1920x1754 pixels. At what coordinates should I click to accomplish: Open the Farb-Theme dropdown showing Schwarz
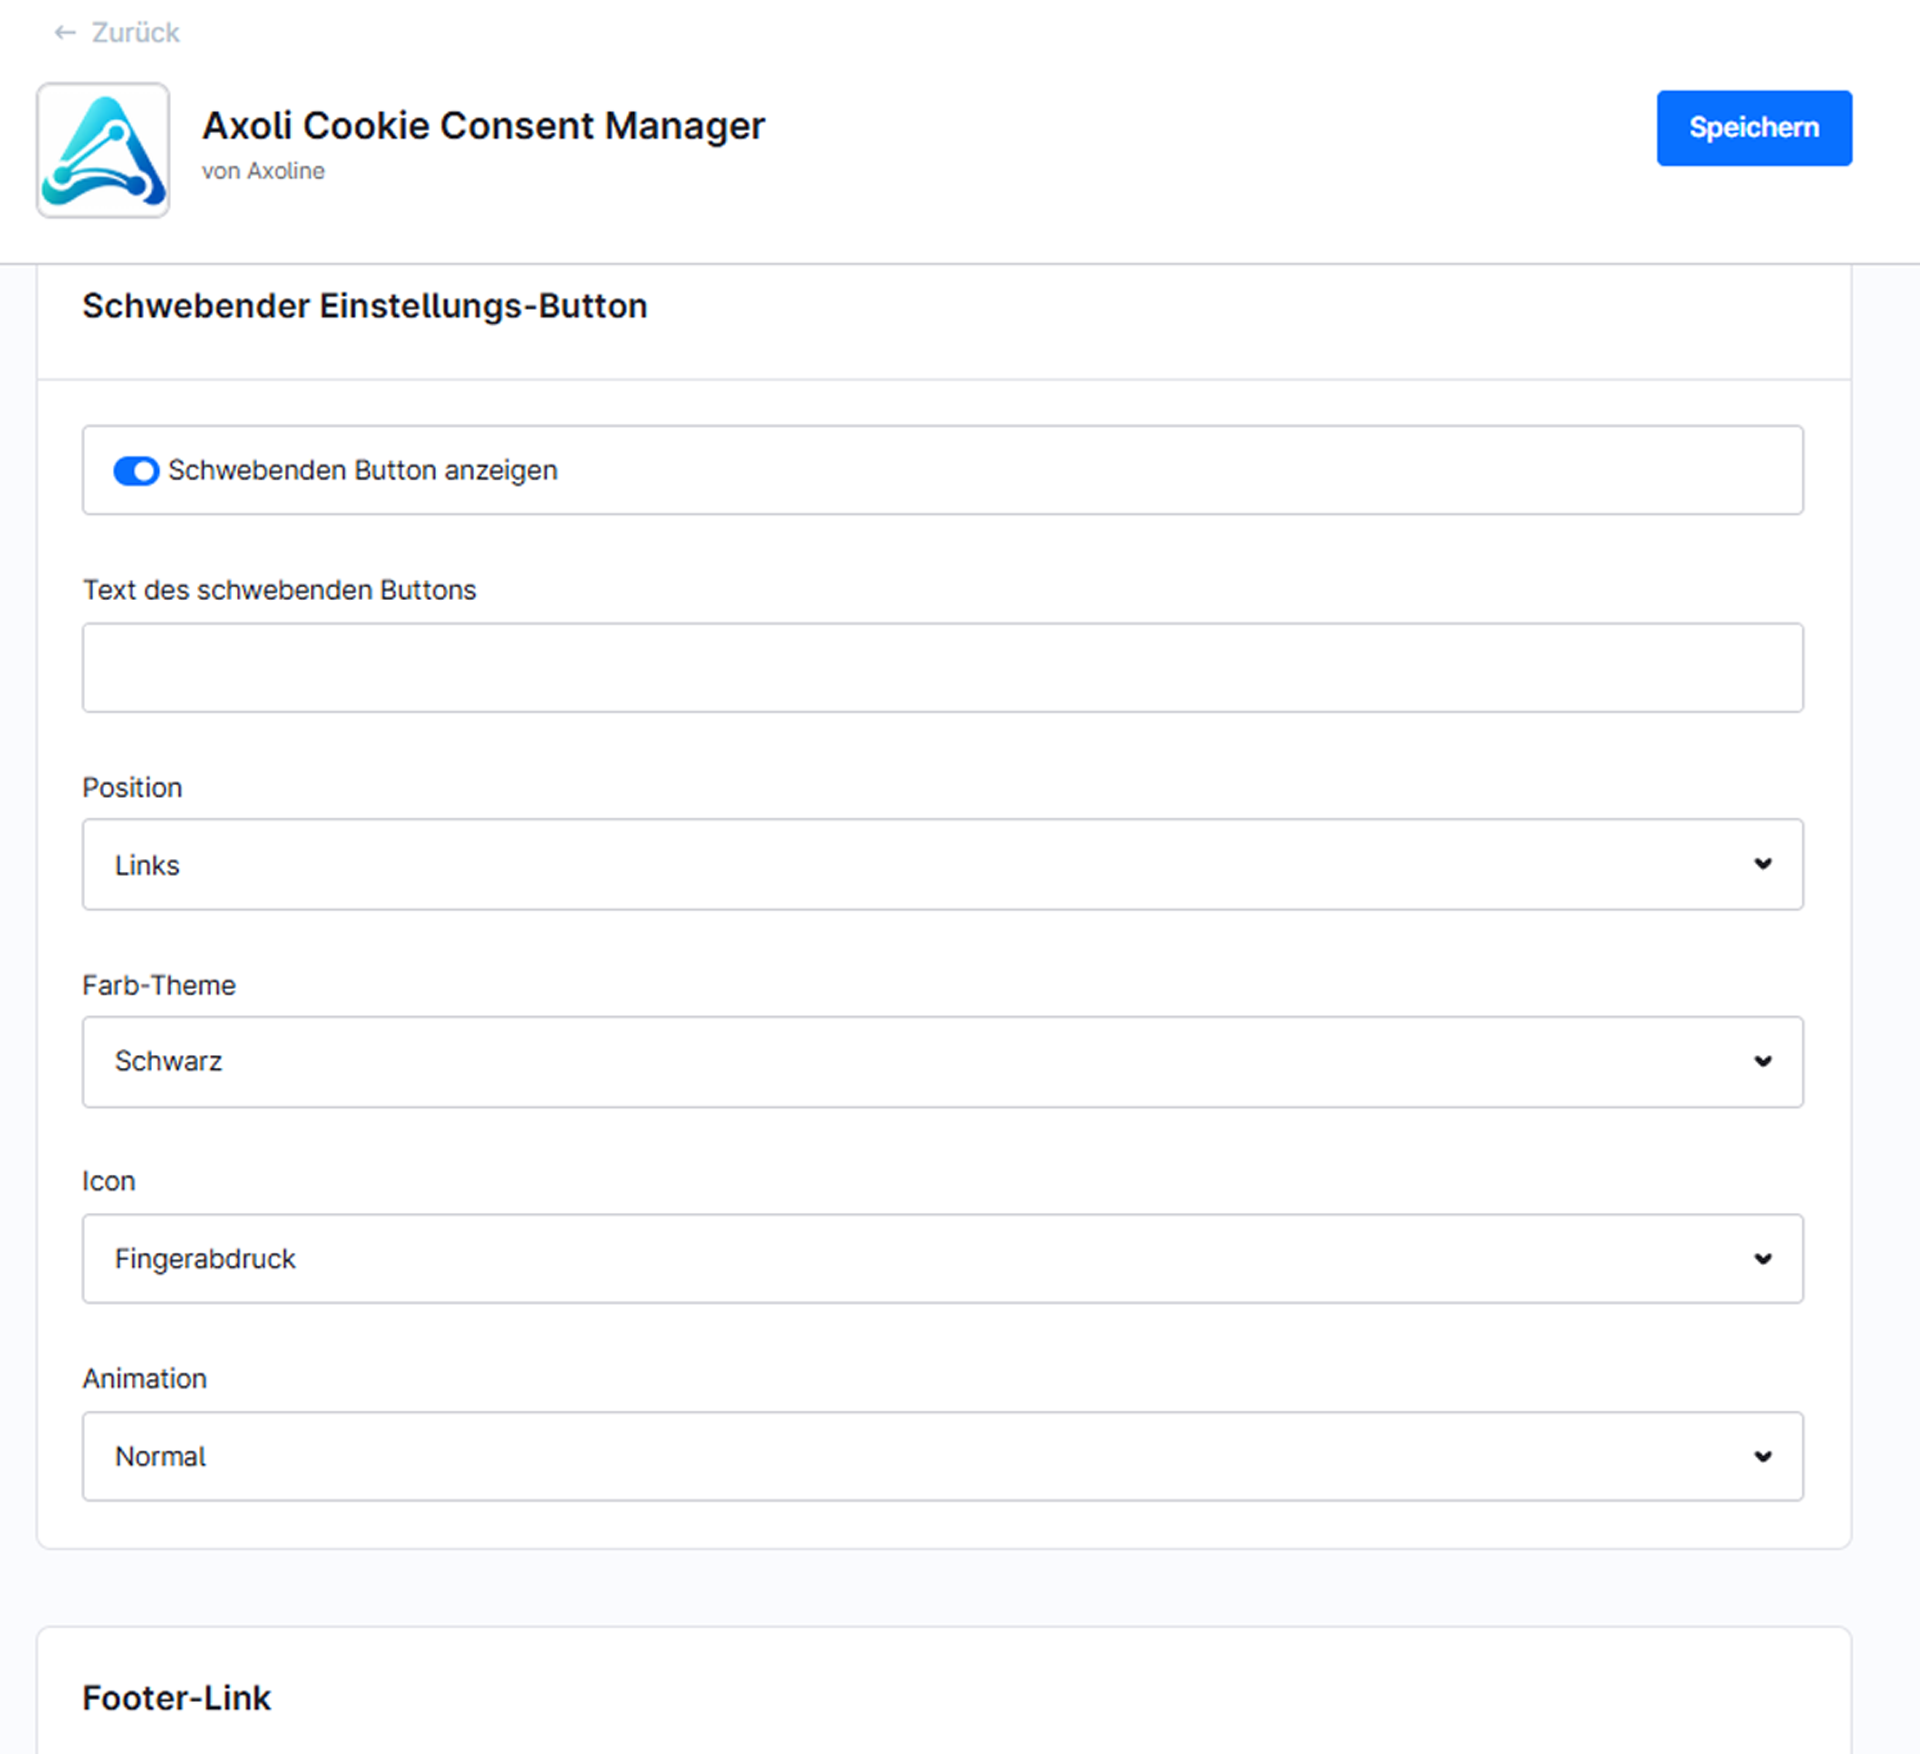[x=942, y=1061]
